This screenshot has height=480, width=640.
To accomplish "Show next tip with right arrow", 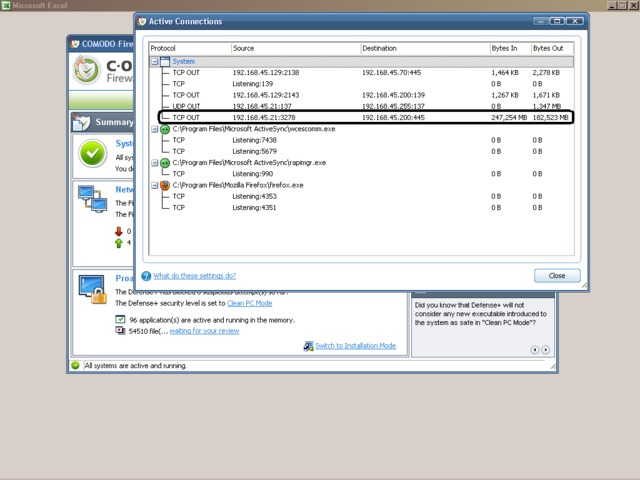I will coord(545,350).
